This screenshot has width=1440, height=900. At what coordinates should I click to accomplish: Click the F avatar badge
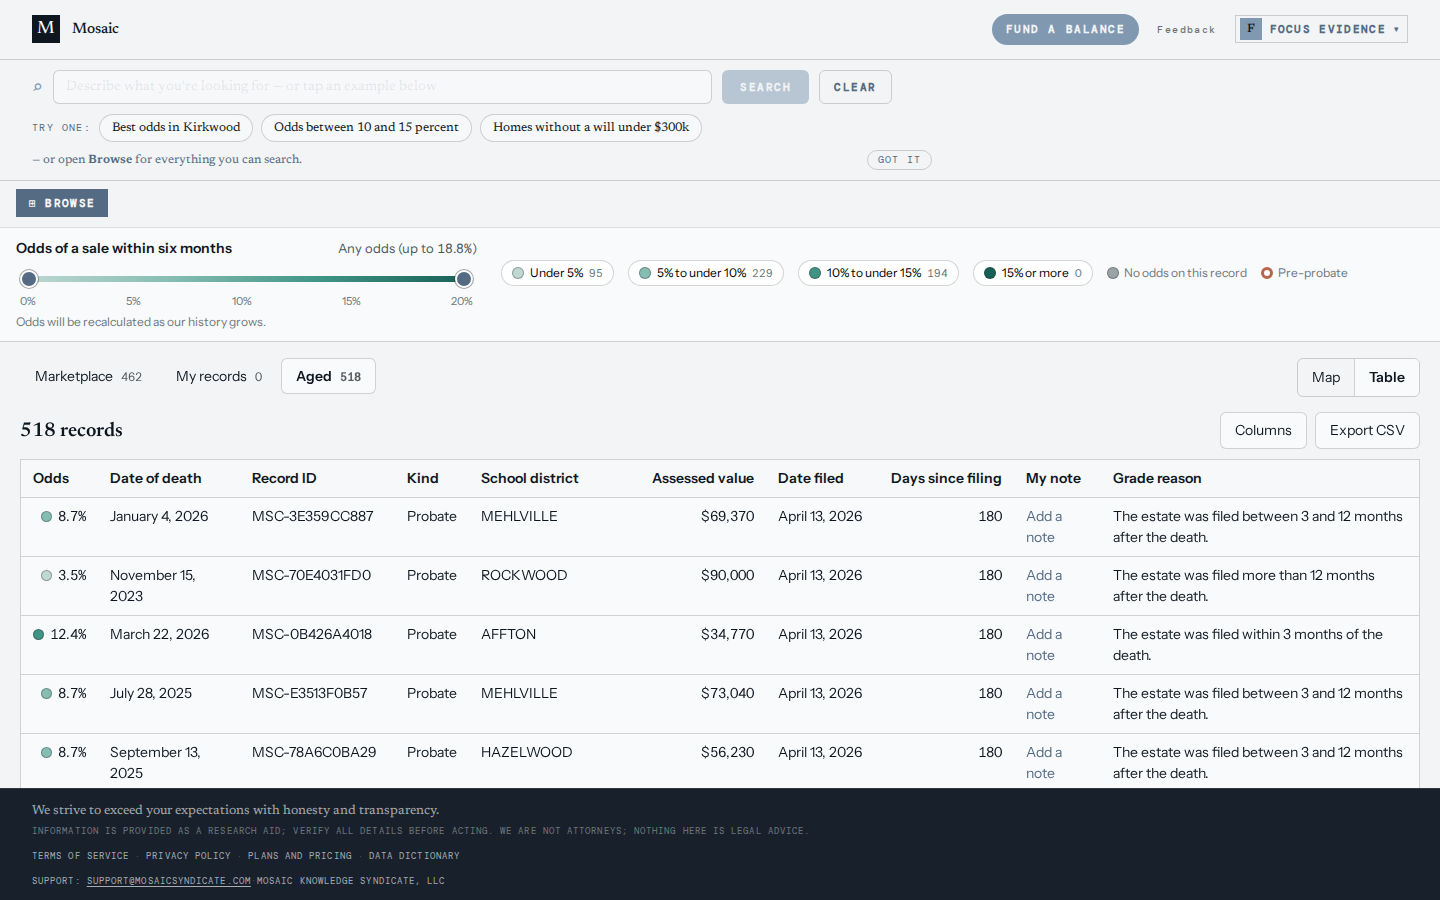[1250, 29]
